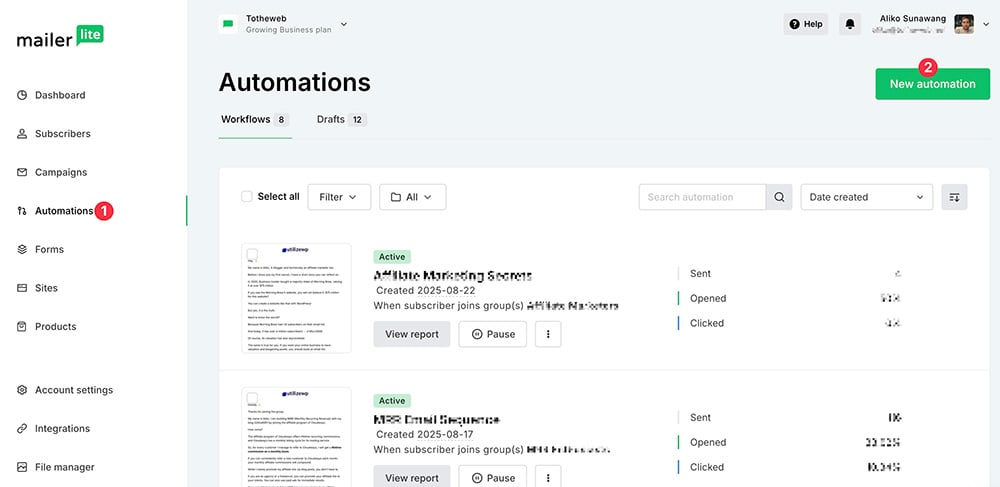Click the notification bell icon

pyautogui.click(x=850, y=24)
